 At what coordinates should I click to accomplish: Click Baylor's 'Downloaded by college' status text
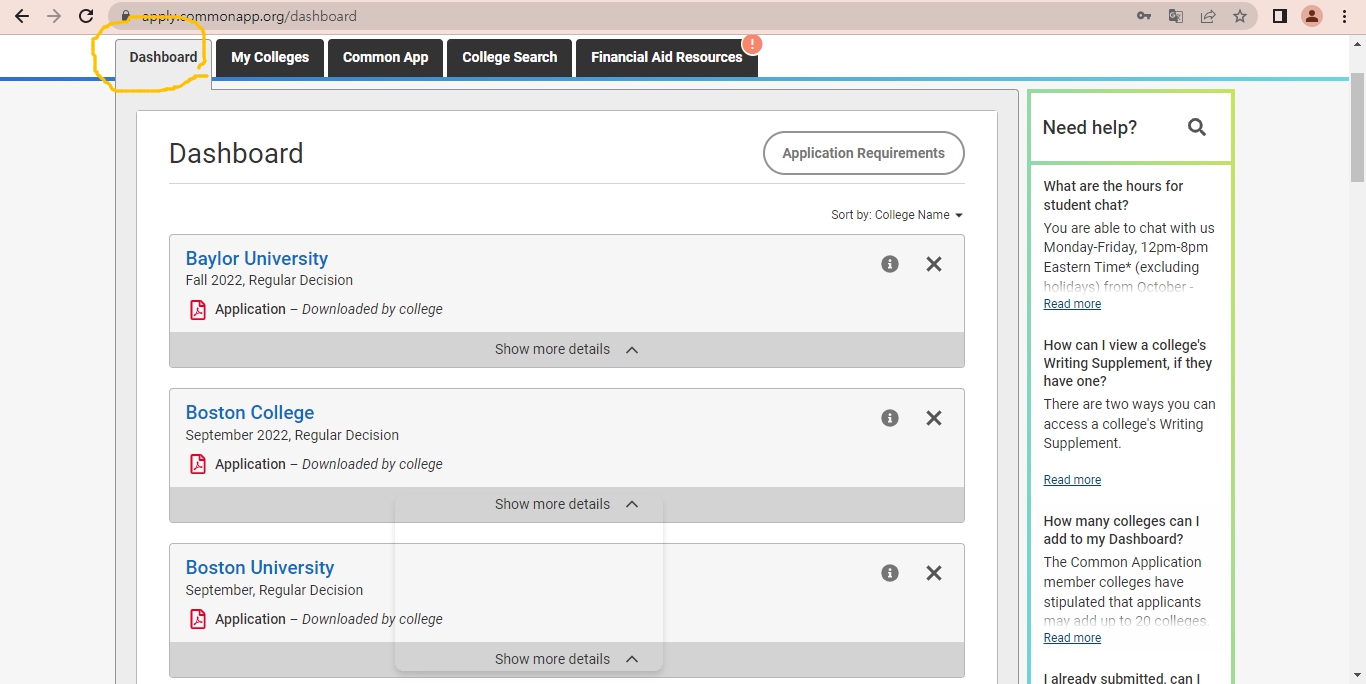pos(372,309)
